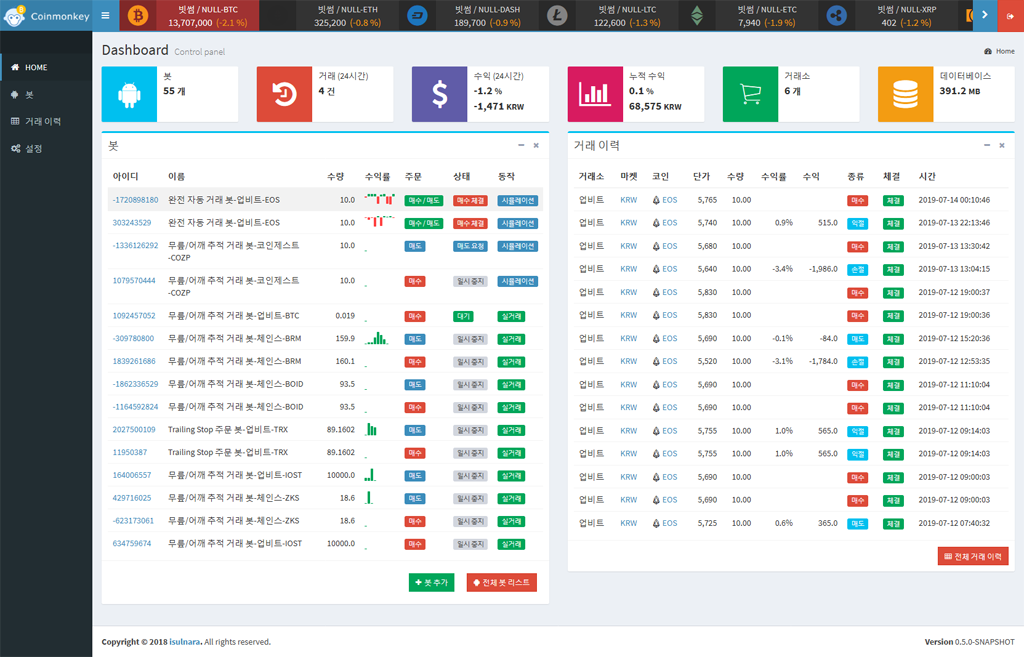Click Version 0.5.0-SNAPSHOT footer text
This screenshot has height=657, width=1024.
tap(969, 642)
